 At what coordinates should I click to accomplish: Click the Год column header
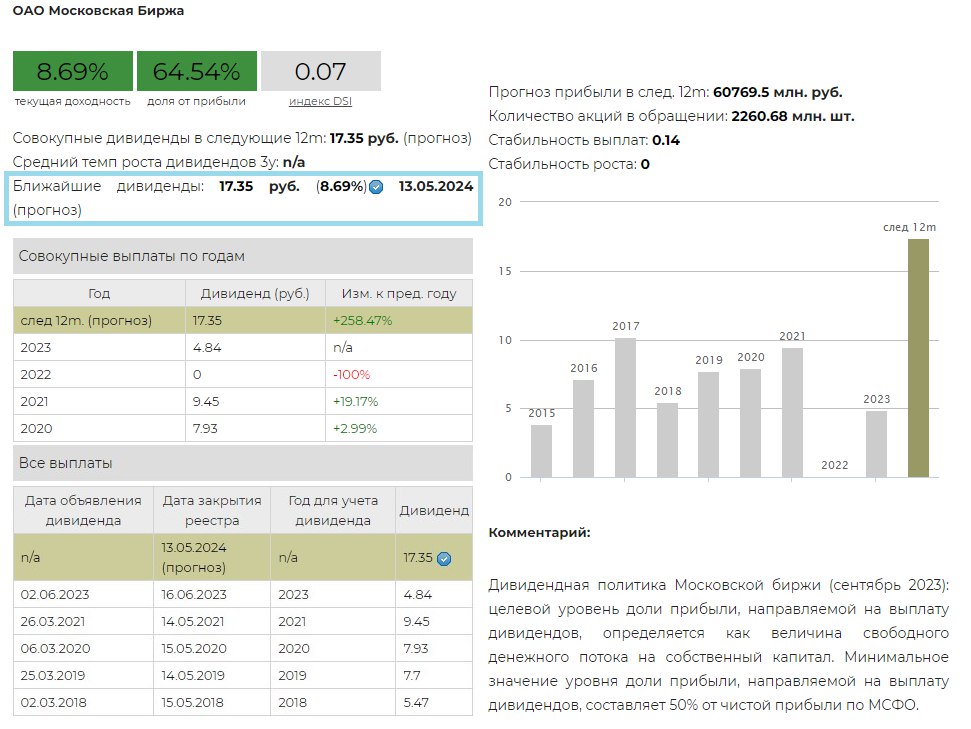pyautogui.click(x=99, y=294)
